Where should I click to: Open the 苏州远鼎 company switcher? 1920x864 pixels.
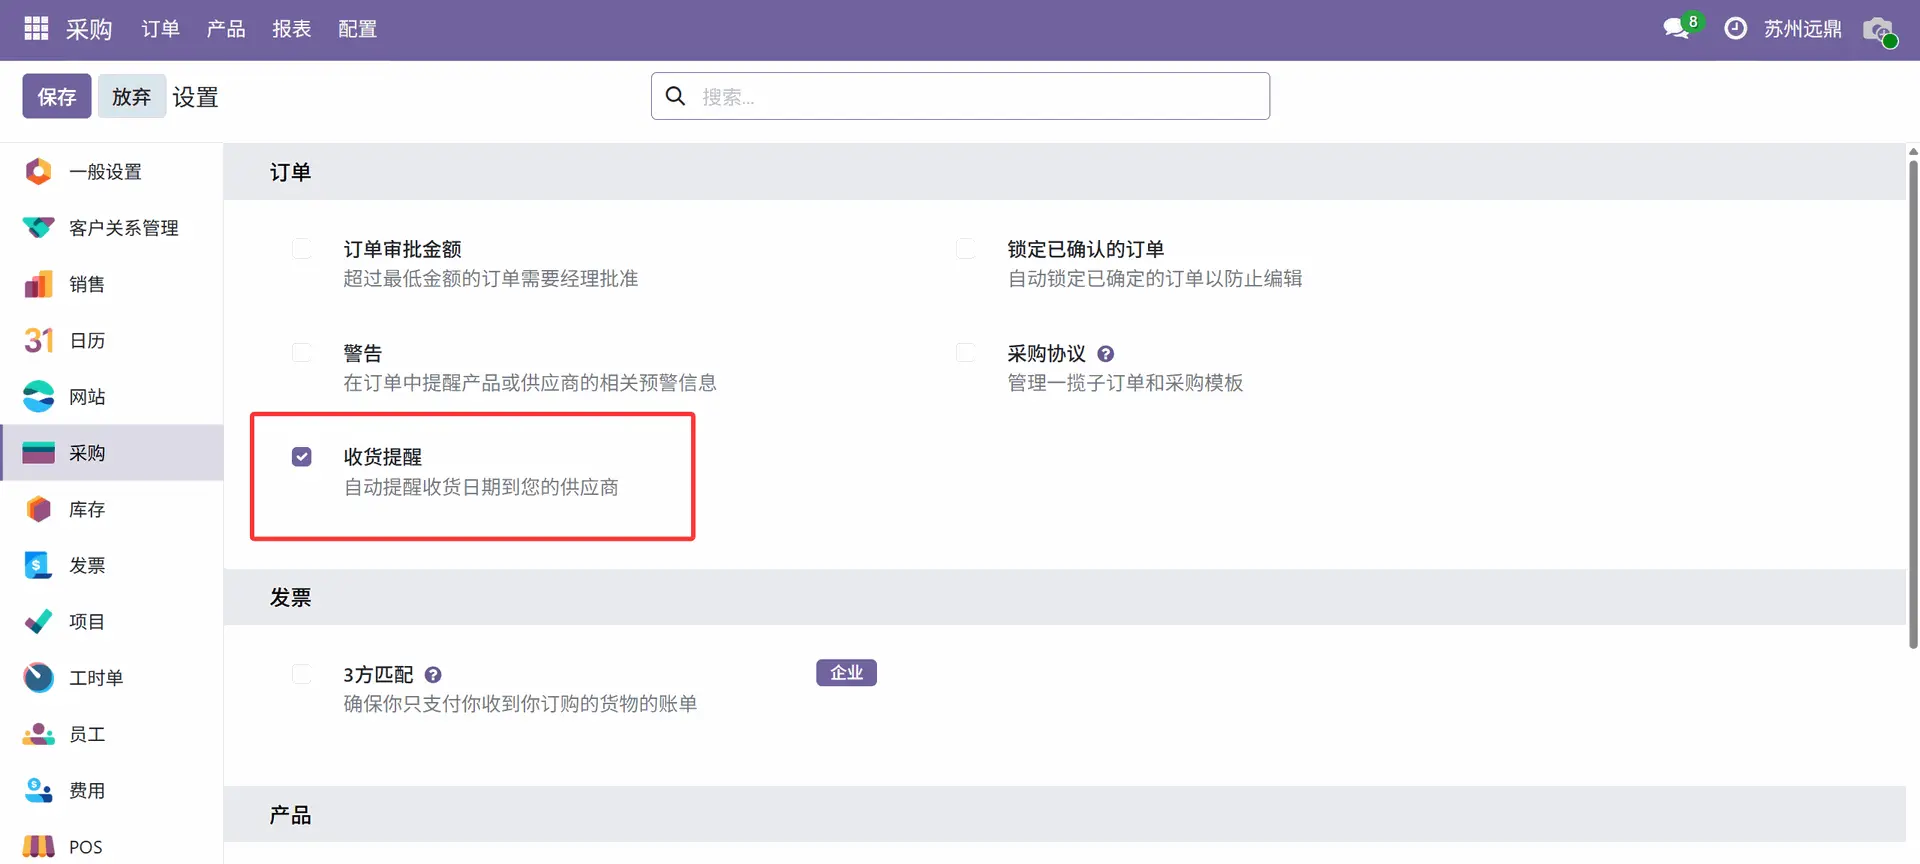click(1802, 29)
